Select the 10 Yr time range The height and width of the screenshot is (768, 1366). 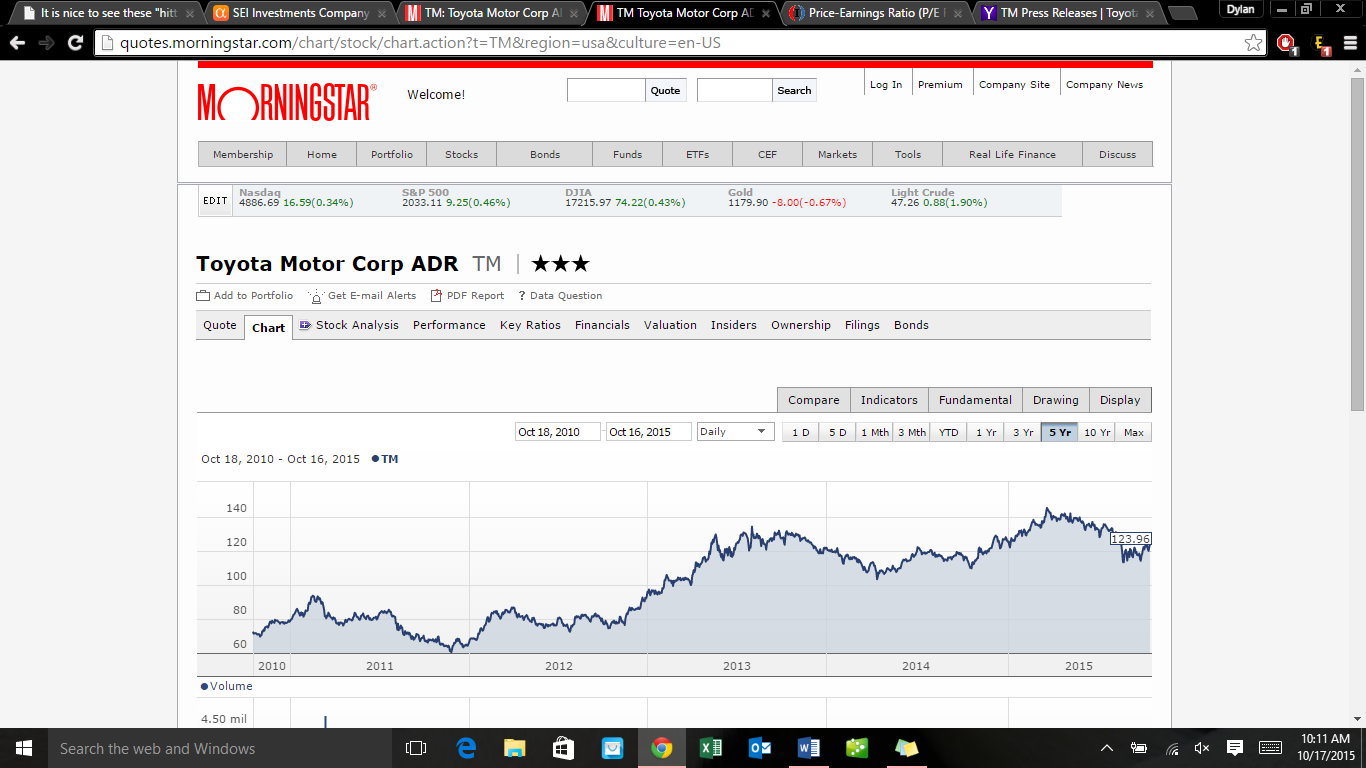tap(1097, 432)
